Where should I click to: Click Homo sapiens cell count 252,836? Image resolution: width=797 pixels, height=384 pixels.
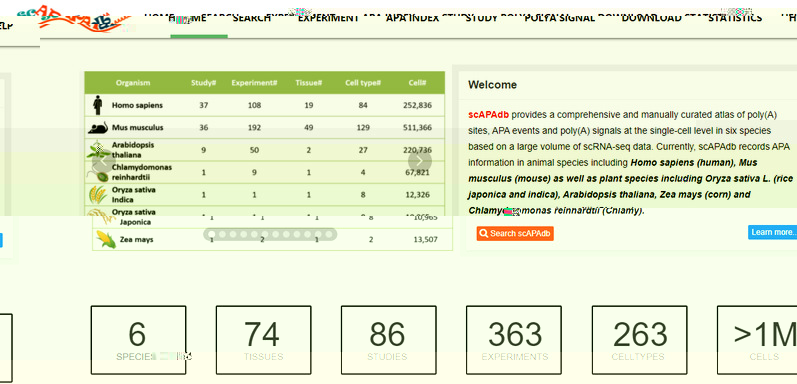tap(416, 105)
